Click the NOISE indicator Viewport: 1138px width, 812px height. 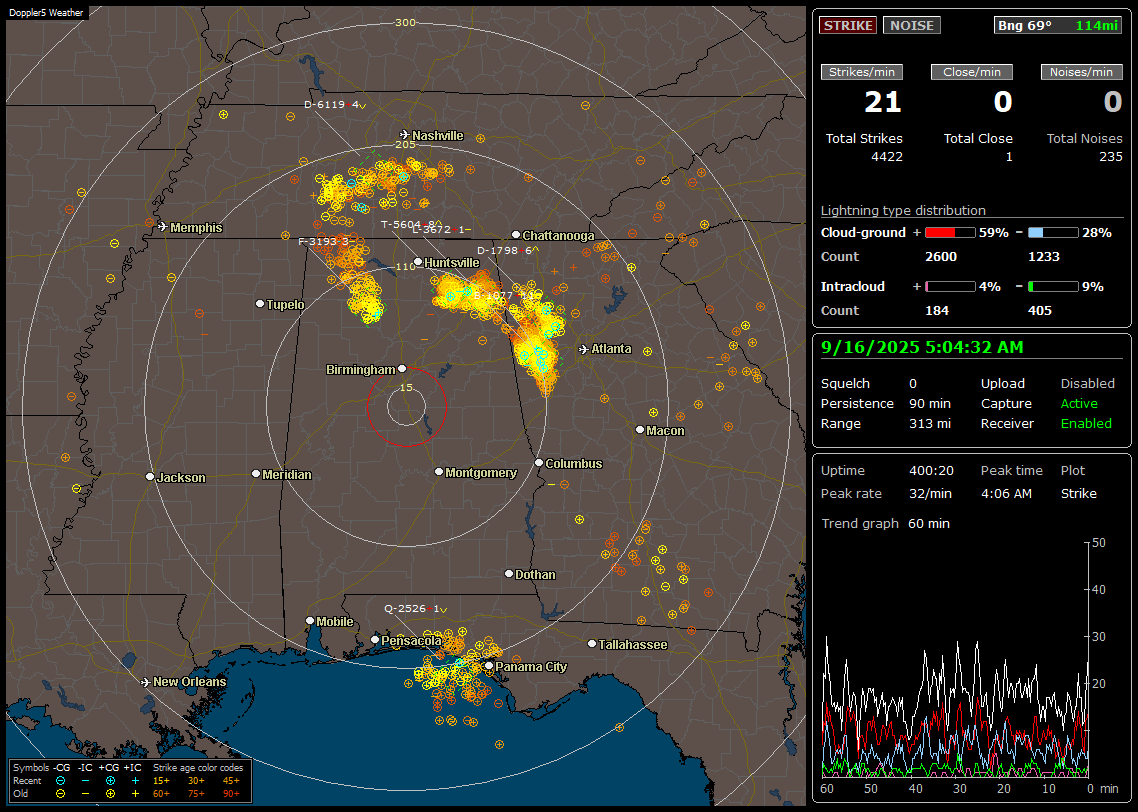pyautogui.click(x=912, y=25)
